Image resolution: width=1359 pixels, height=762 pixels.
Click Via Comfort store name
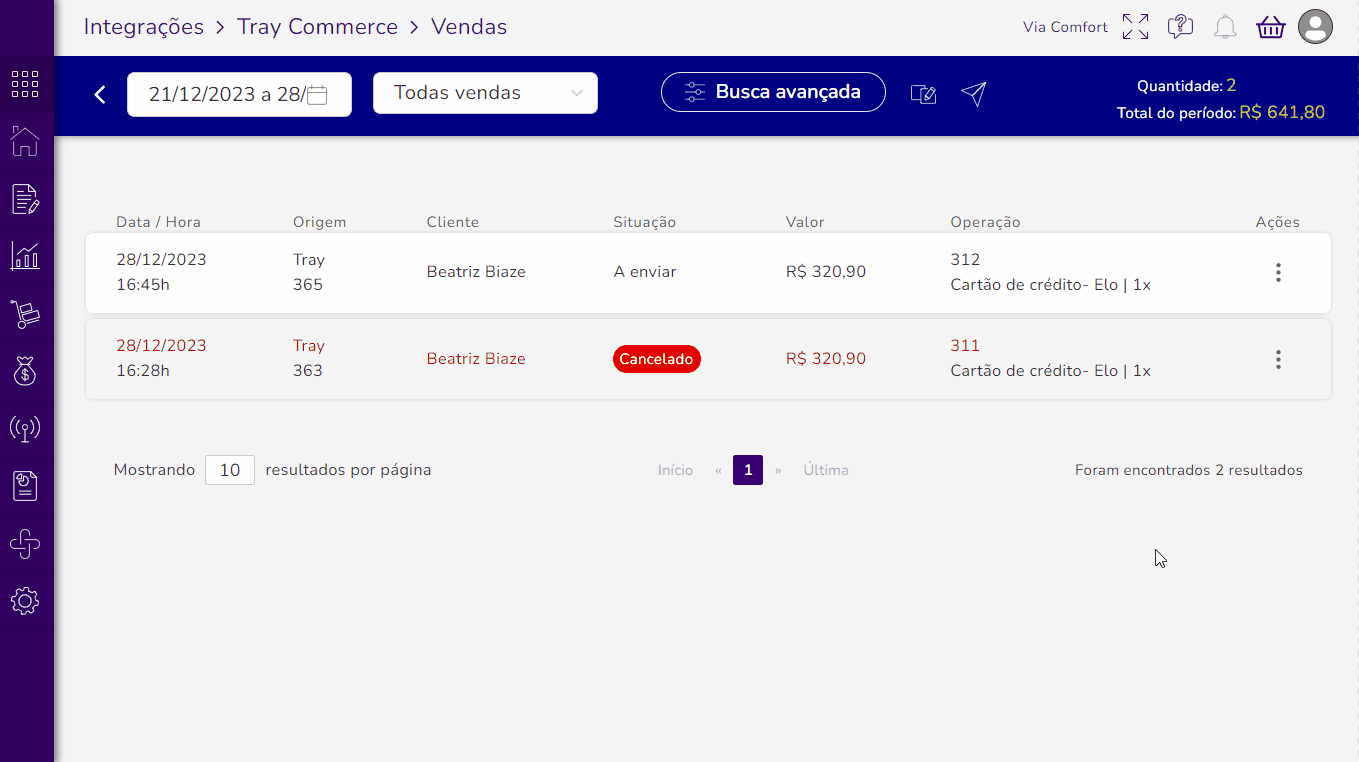tap(1065, 27)
